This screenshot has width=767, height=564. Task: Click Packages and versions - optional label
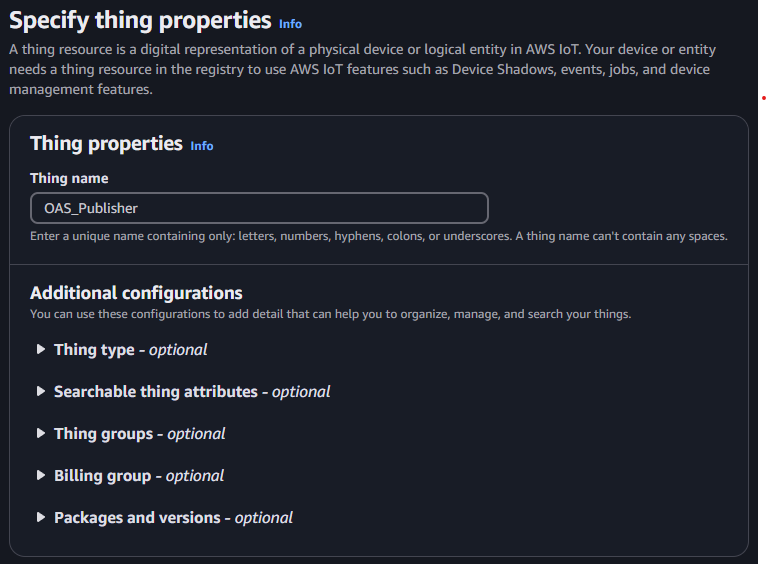[x=173, y=518]
